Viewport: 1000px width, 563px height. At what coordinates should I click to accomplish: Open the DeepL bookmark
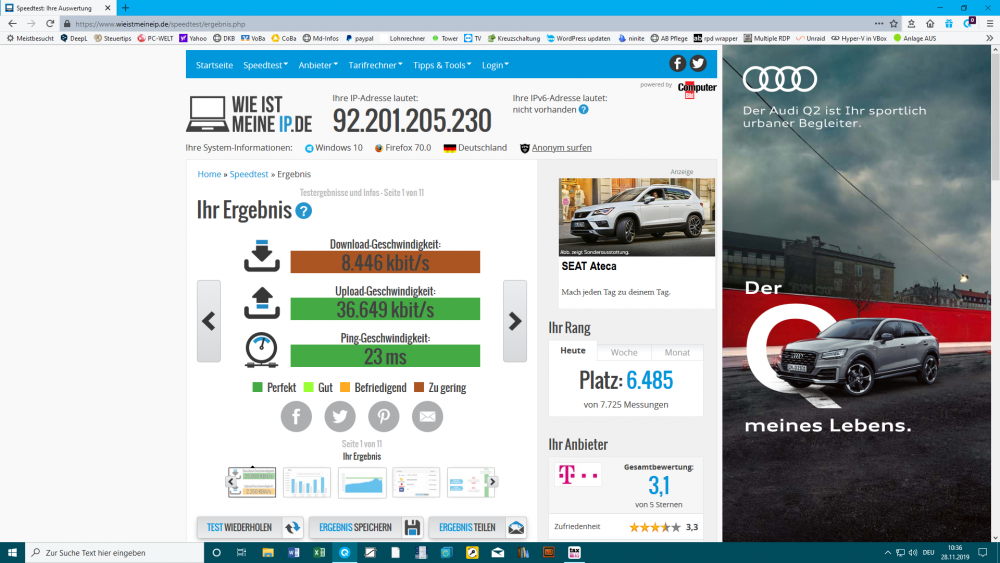[74, 38]
